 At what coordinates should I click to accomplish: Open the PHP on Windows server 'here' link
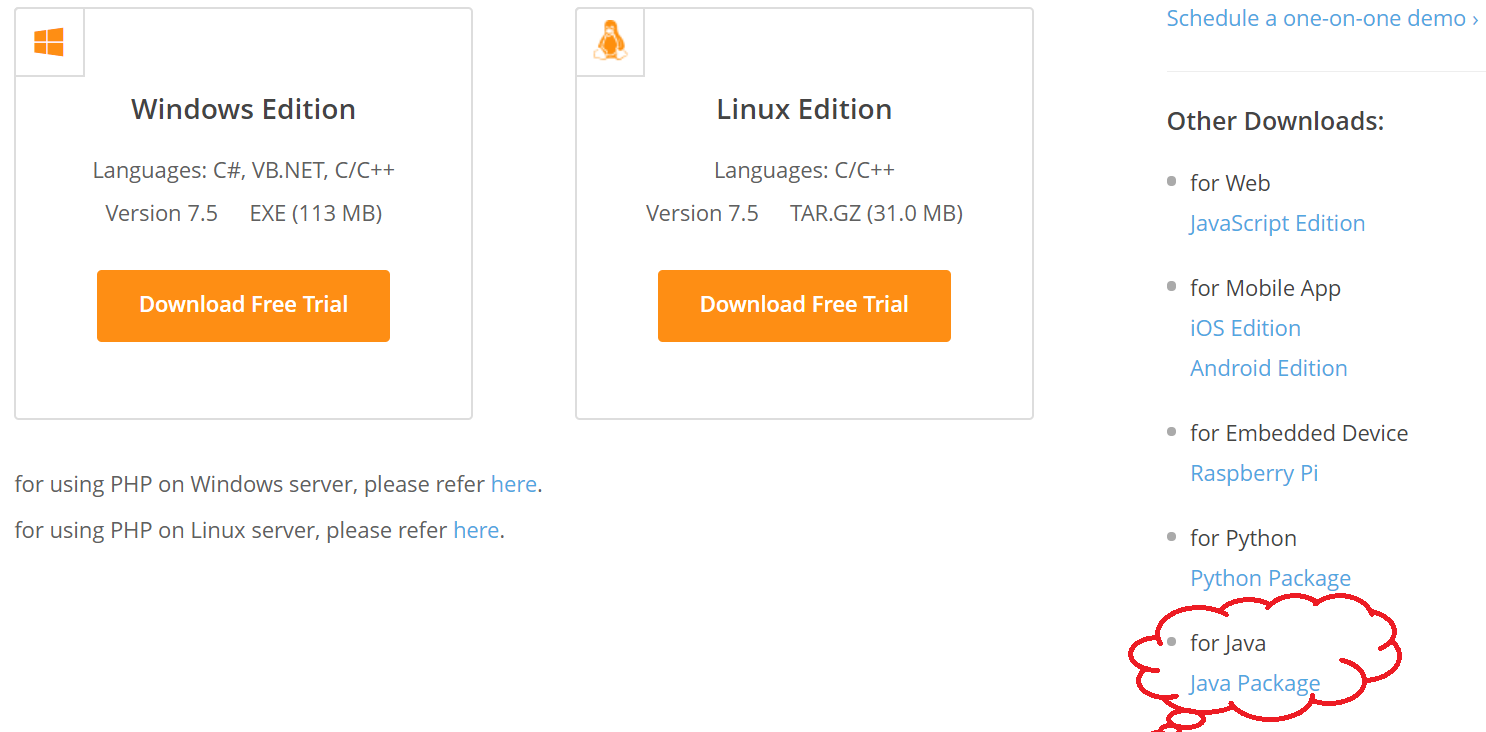pyautogui.click(x=514, y=484)
